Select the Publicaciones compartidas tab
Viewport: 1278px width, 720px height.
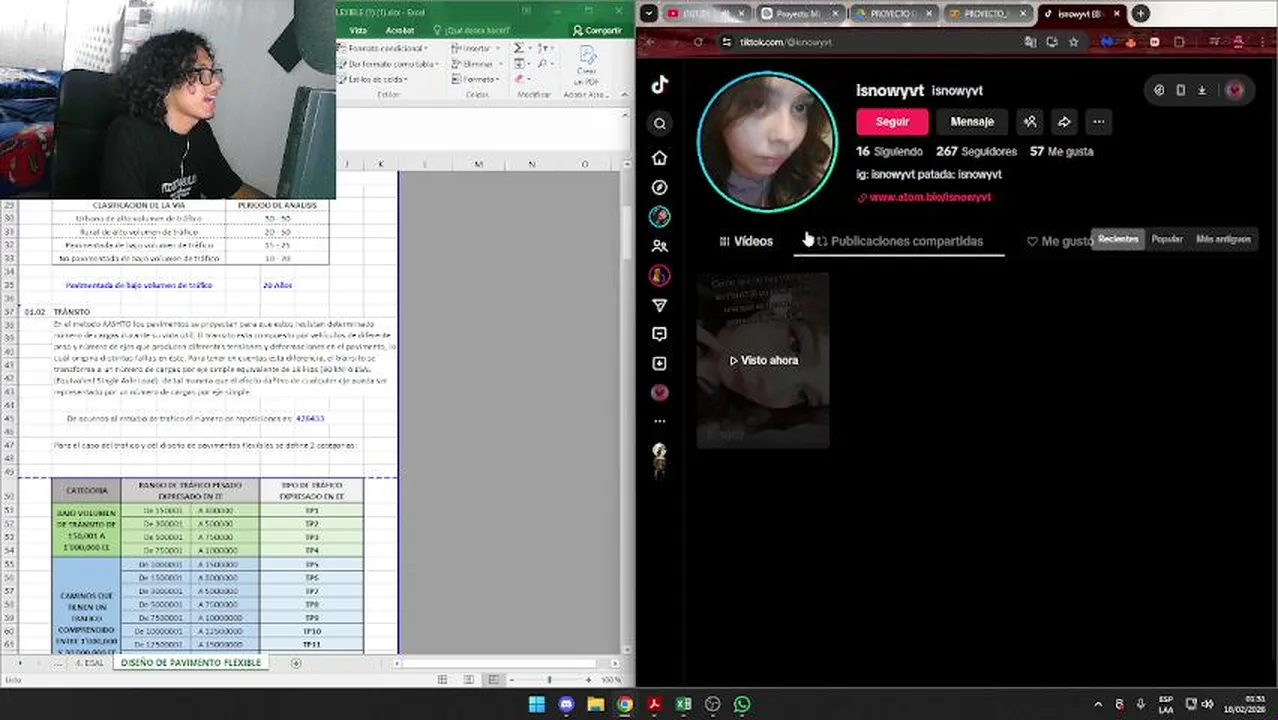click(x=899, y=241)
